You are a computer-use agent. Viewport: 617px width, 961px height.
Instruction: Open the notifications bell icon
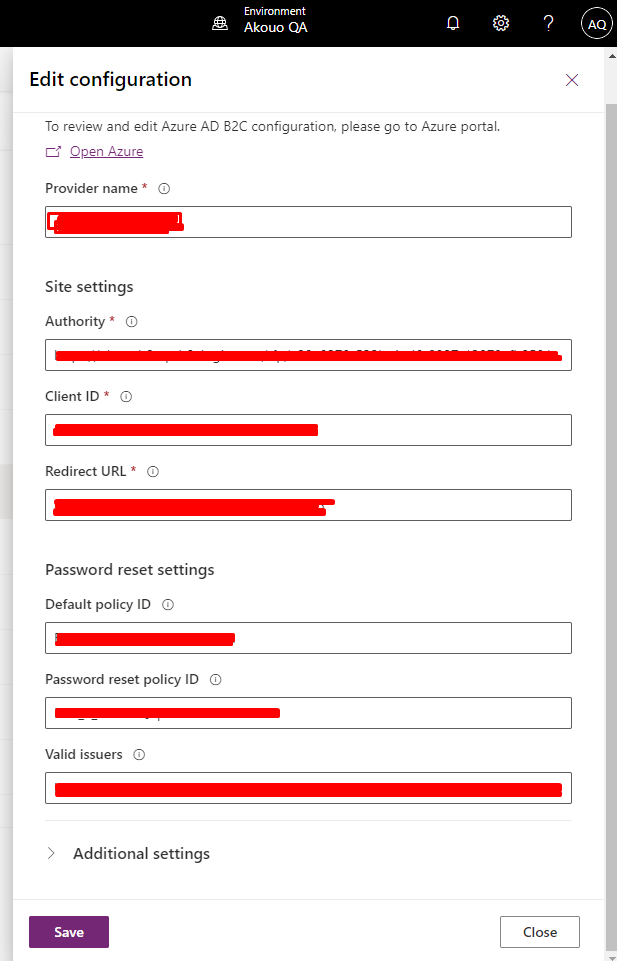click(453, 22)
